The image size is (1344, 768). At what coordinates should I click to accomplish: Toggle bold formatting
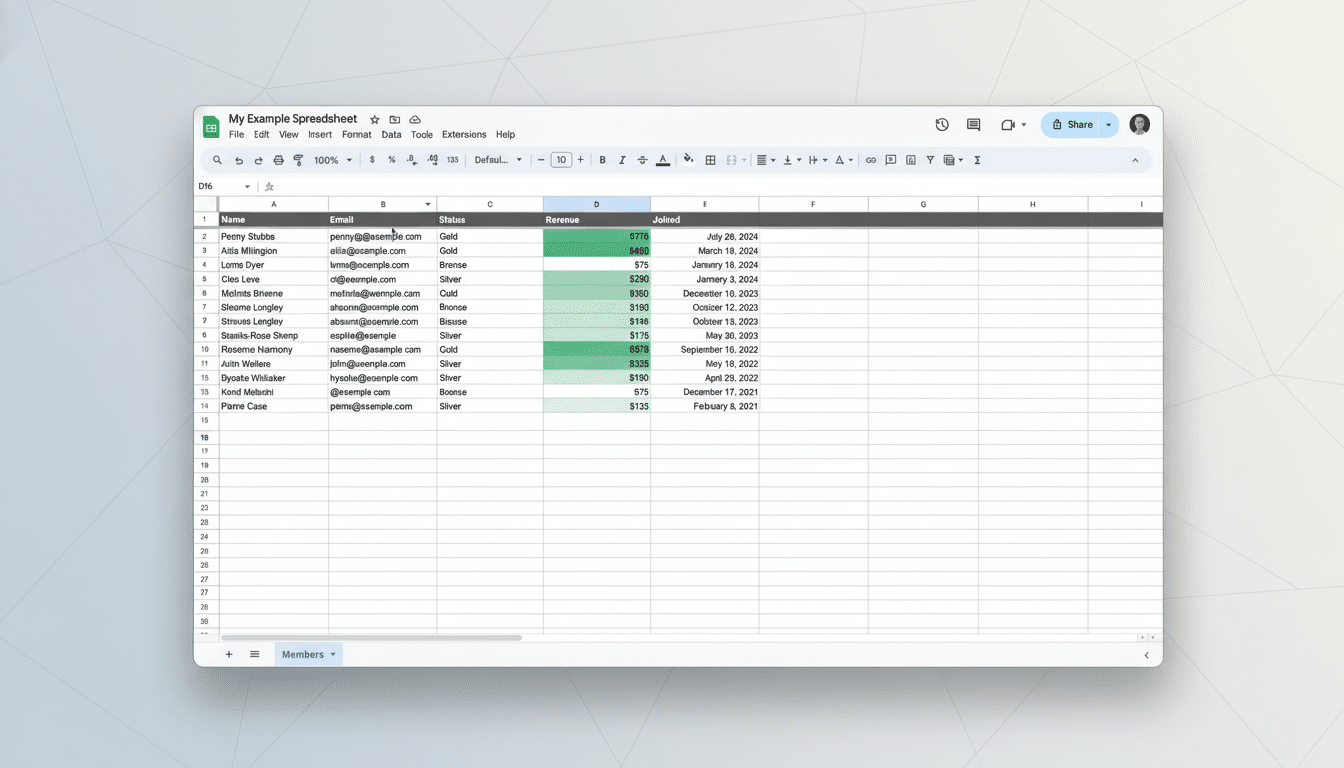tap(602, 160)
